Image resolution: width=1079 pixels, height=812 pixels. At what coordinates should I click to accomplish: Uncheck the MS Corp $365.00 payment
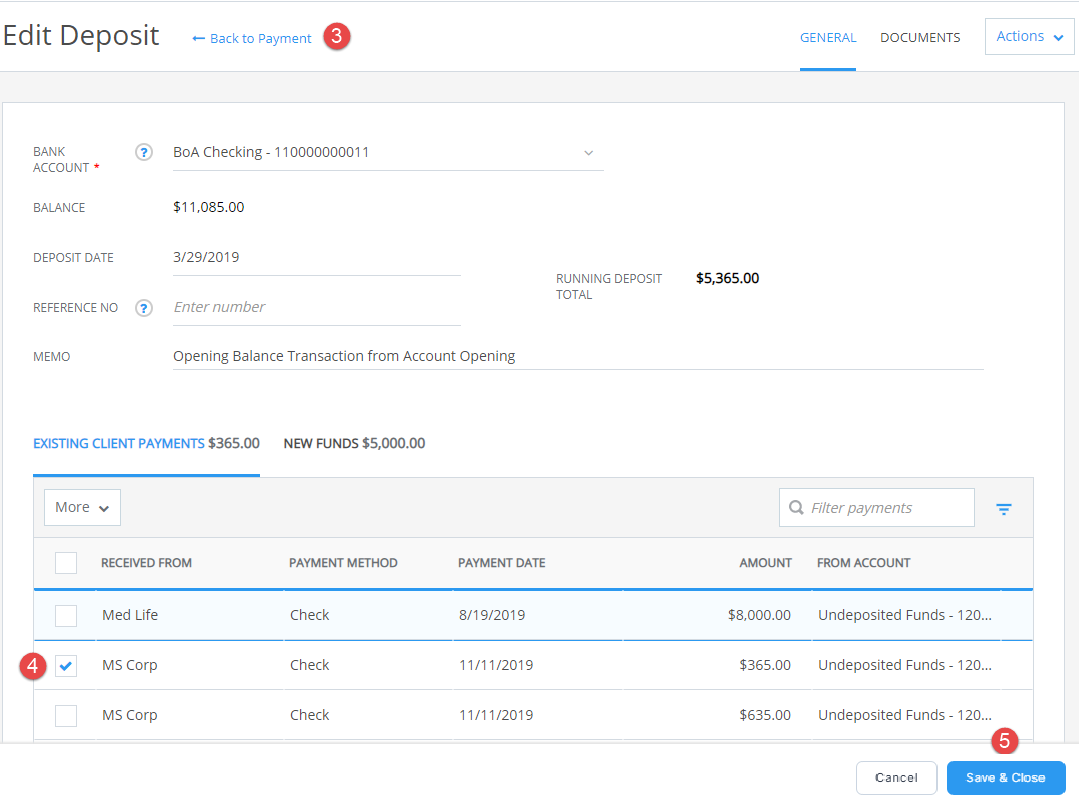pos(66,665)
